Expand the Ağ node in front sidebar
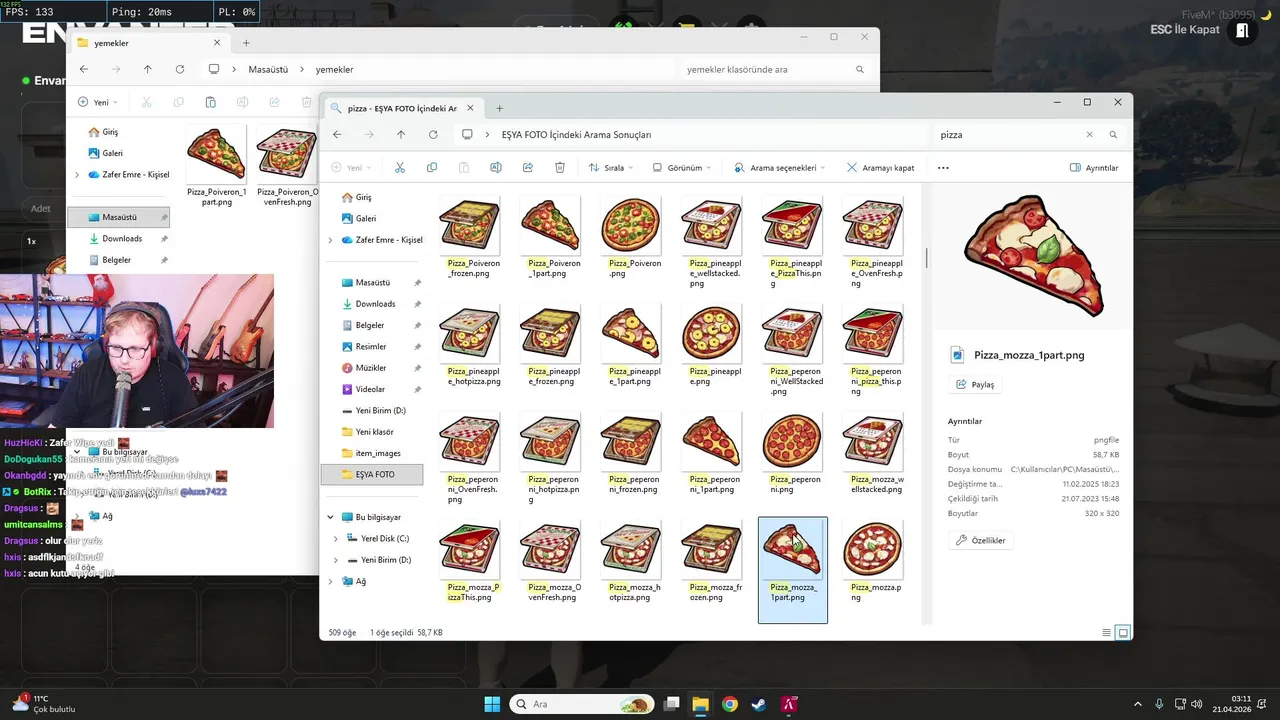Image resolution: width=1280 pixels, height=720 pixels. (x=331, y=581)
